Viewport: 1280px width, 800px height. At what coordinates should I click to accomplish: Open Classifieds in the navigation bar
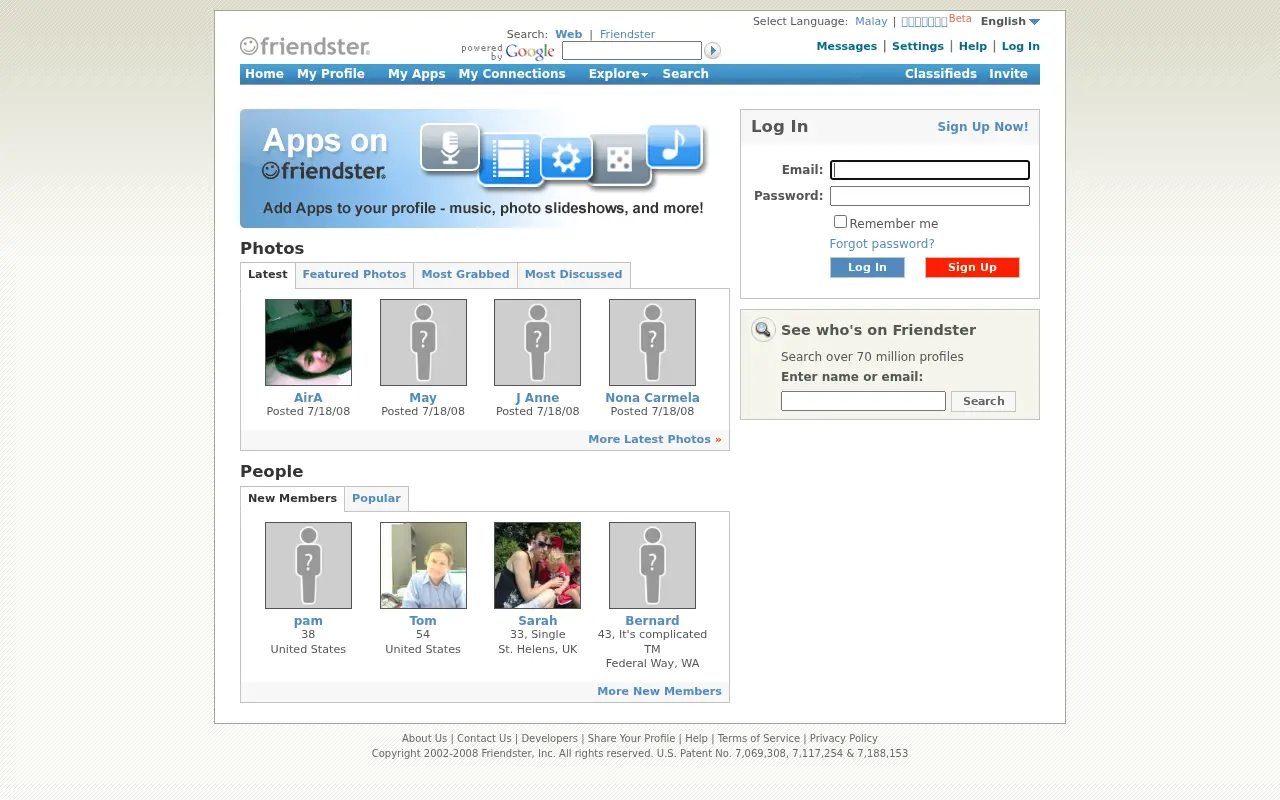940,74
